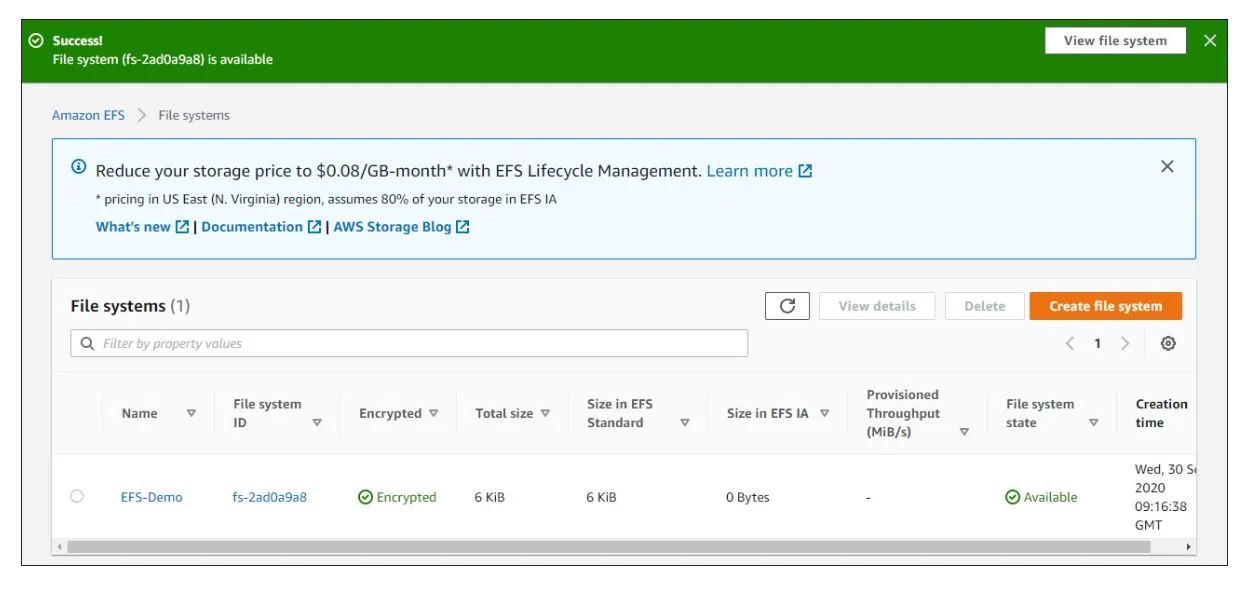Click the scrollbar left arrow
This screenshot has height=593, width=1243.
(x=59, y=547)
